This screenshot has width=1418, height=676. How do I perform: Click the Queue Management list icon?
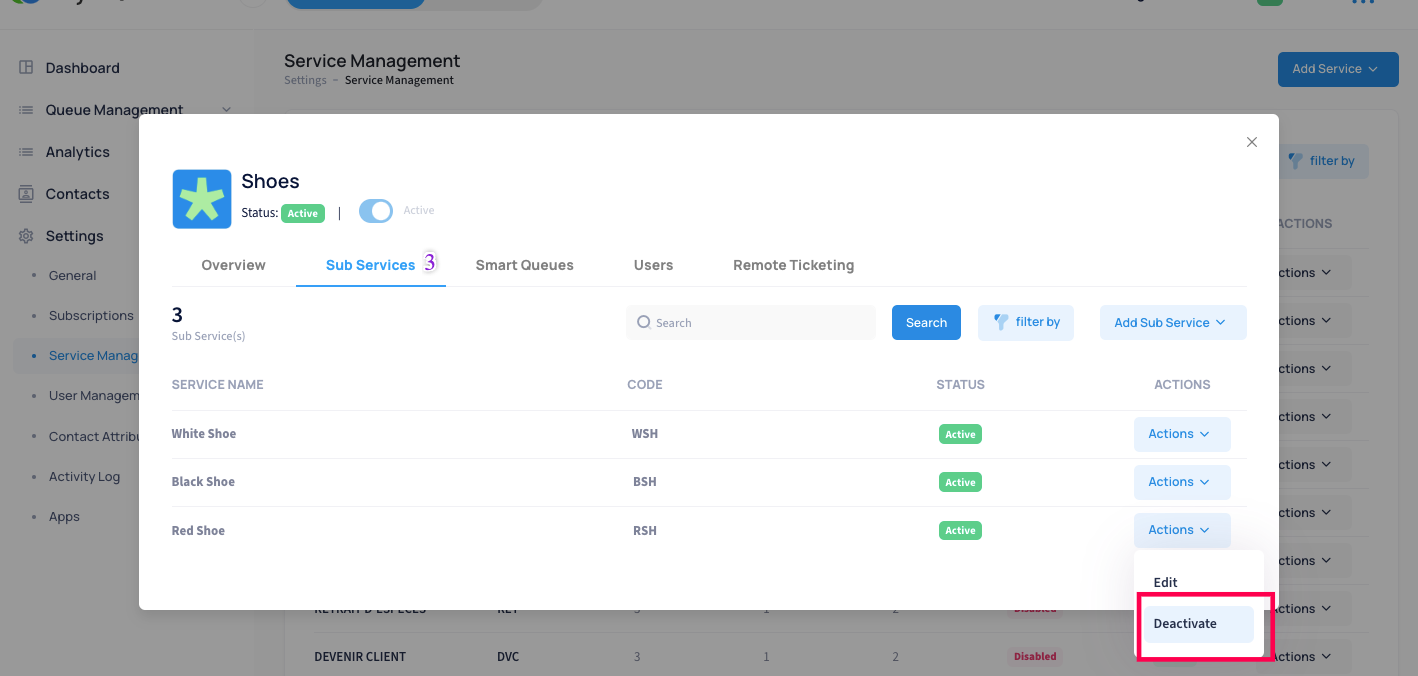tap(26, 110)
